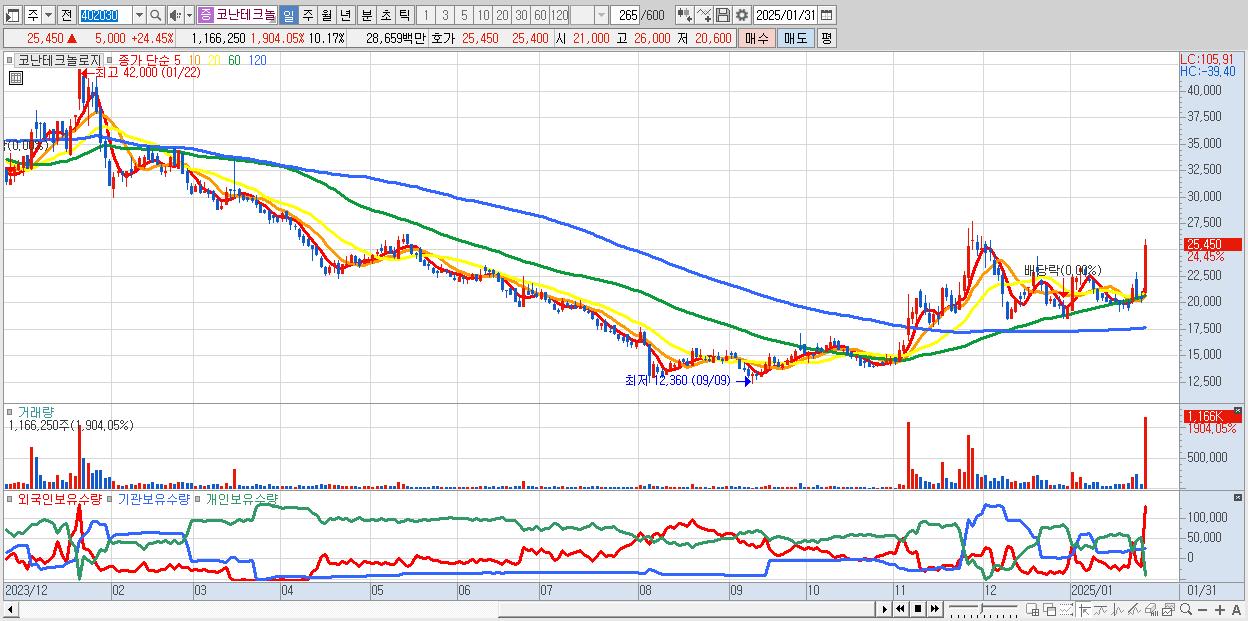The image size is (1248, 621).
Task: Click the play button in bottom bar
Action: point(885,609)
